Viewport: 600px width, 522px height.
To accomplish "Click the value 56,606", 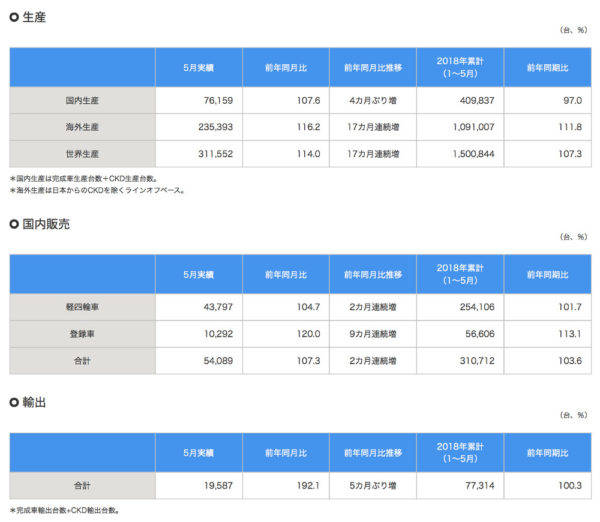I will [x=480, y=334].
